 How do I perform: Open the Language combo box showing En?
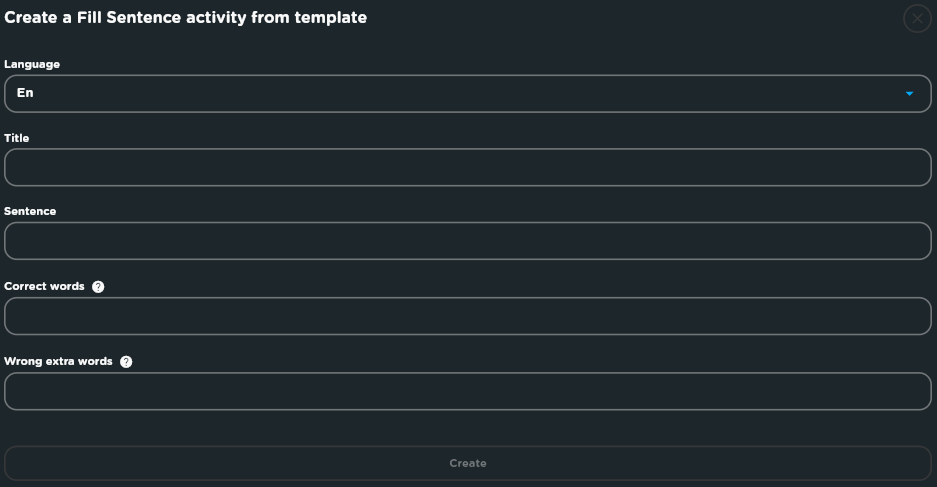click(468, 94)
